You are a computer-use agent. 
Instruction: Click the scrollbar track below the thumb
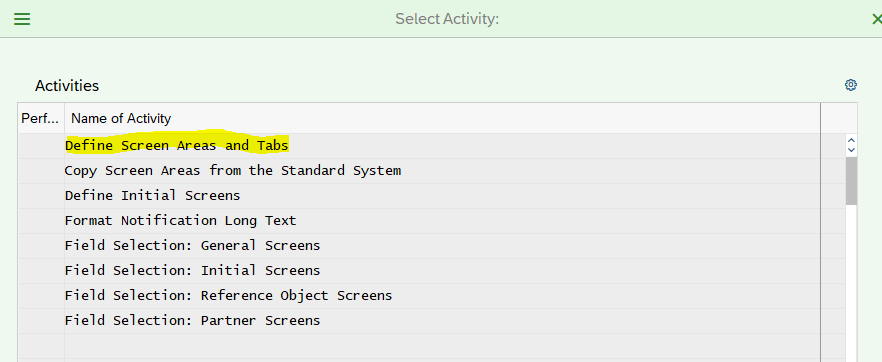(x=851, y=281)
